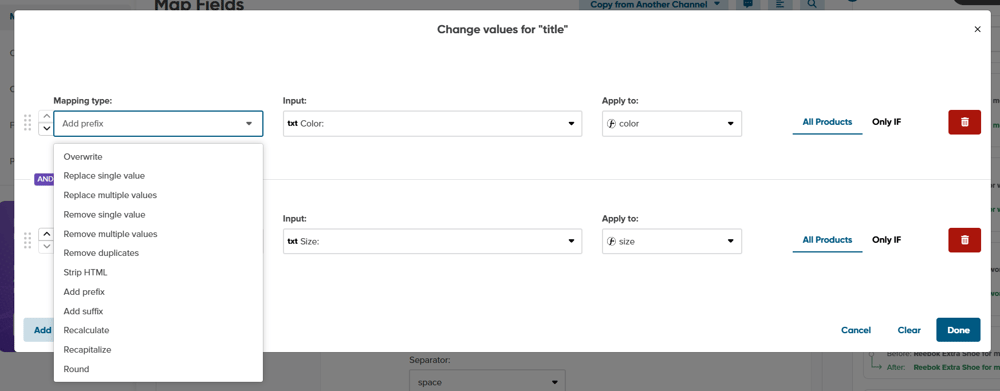Select Replace multiple values option
1000x391 pixels.
pyautogui.click(x=158, y=195)
